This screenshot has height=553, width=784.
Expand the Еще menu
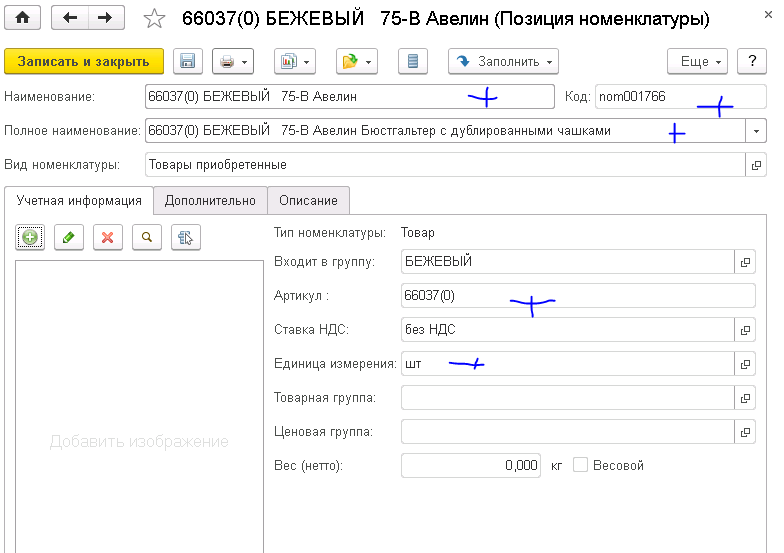[700, 62]
